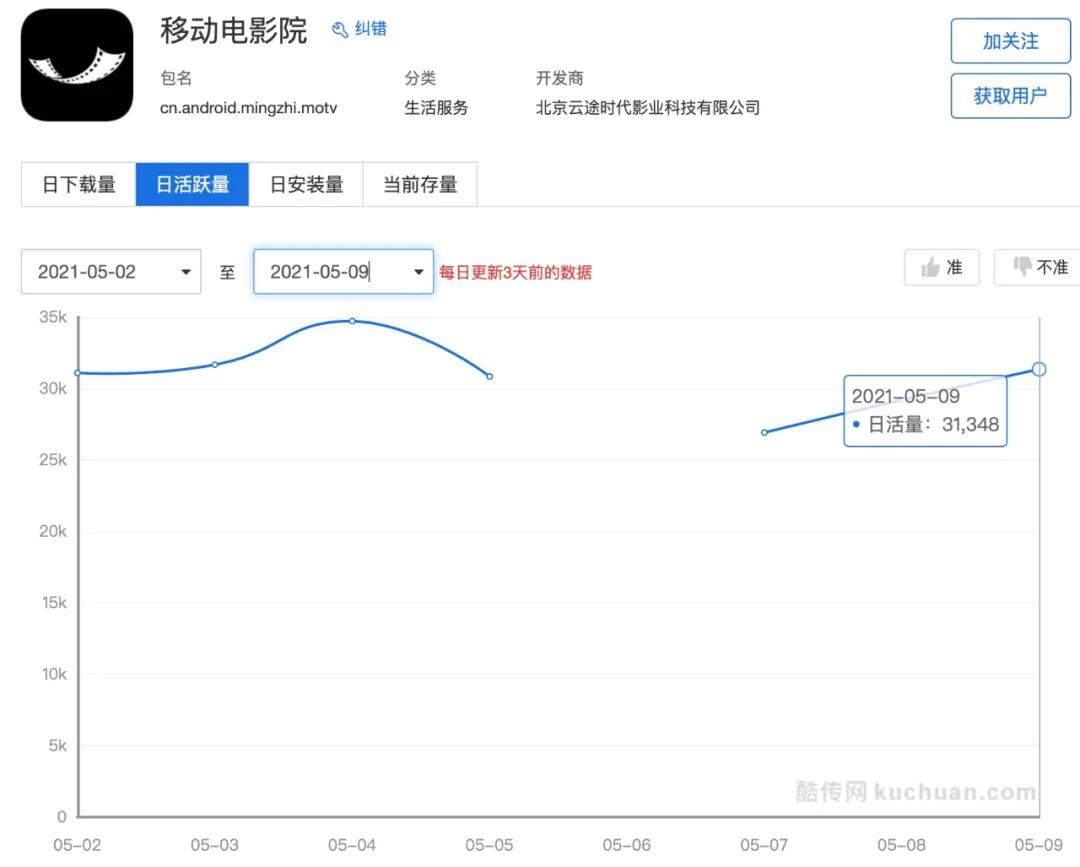Open the end date dropdown arrow
1080x867 pixels.
coord(418,272)
